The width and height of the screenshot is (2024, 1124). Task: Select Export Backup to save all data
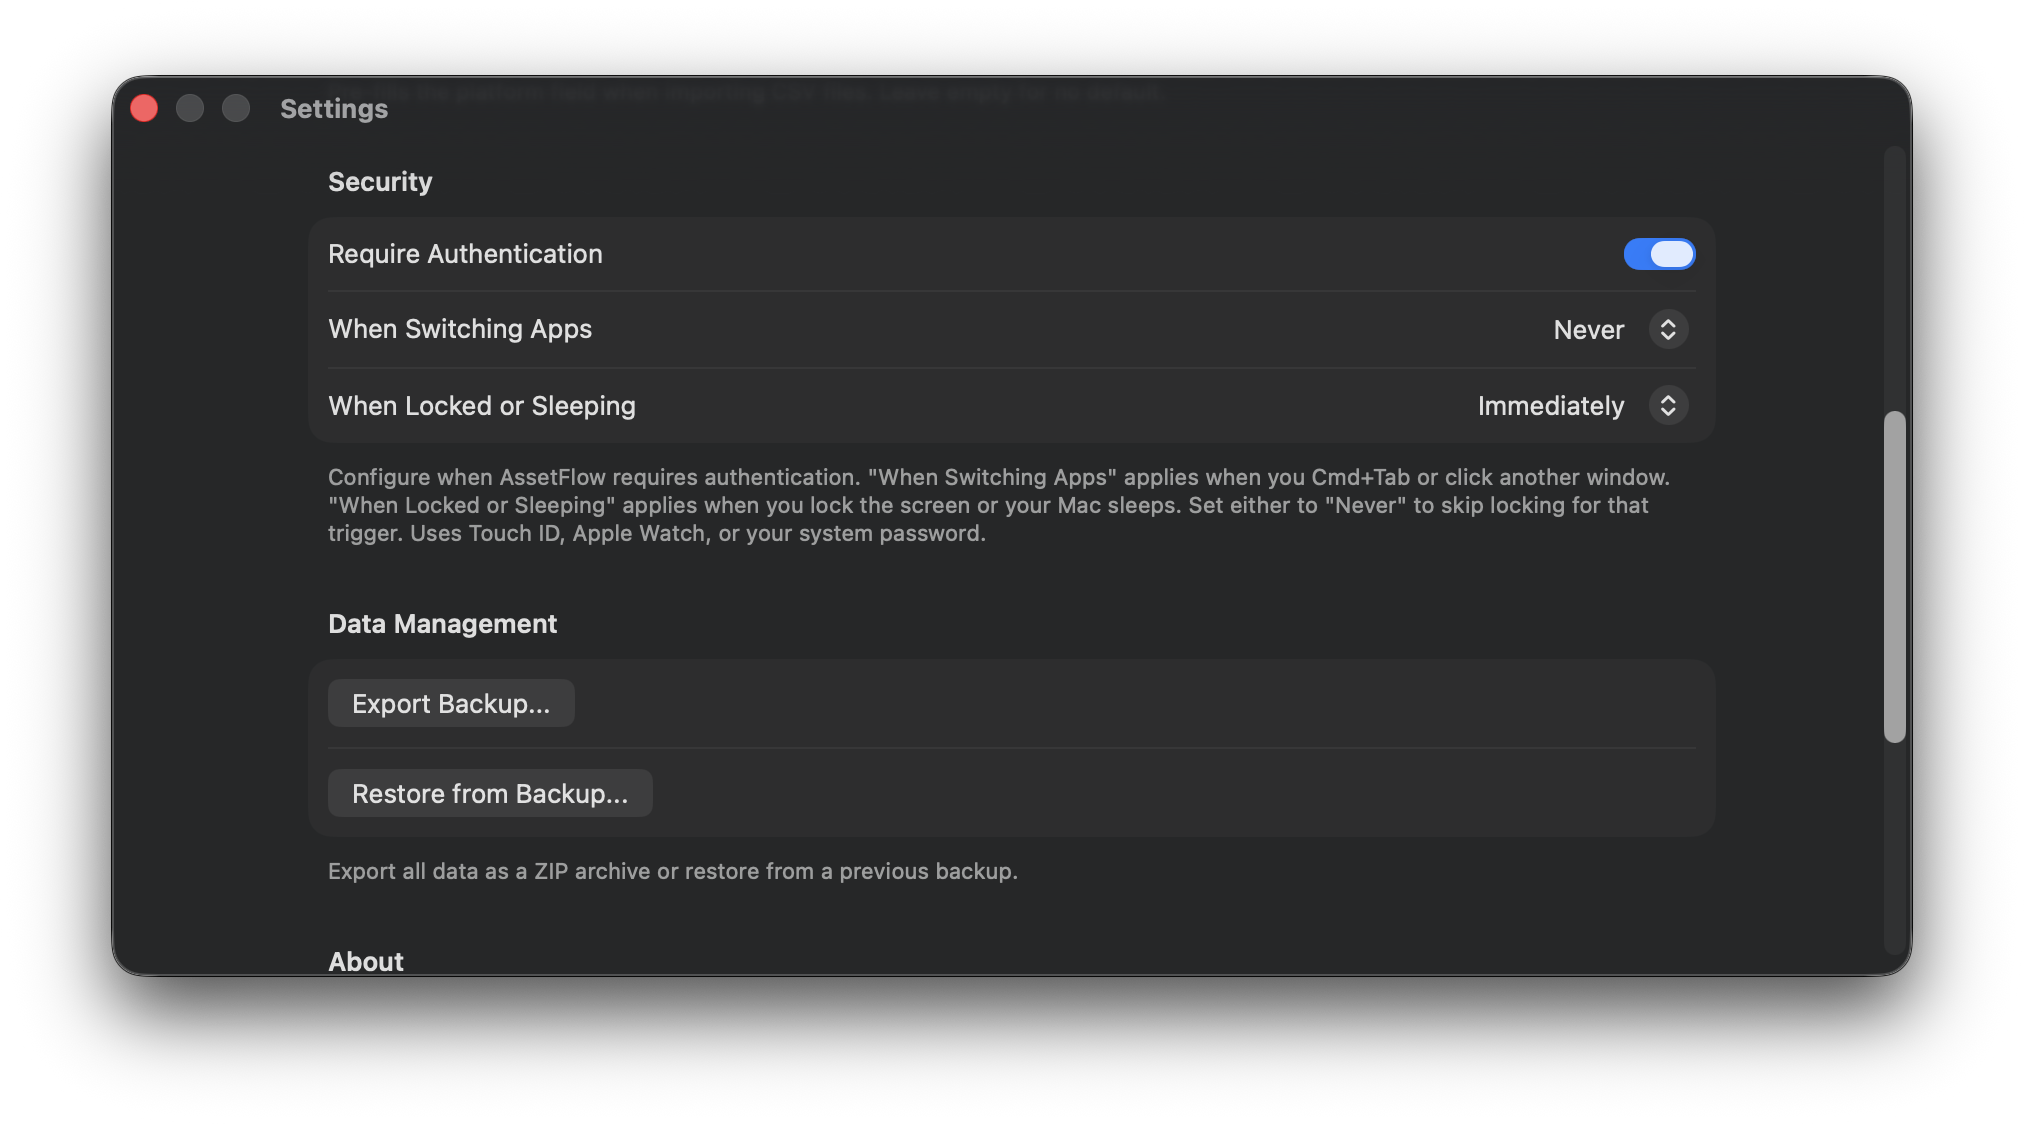click(450, 703)
